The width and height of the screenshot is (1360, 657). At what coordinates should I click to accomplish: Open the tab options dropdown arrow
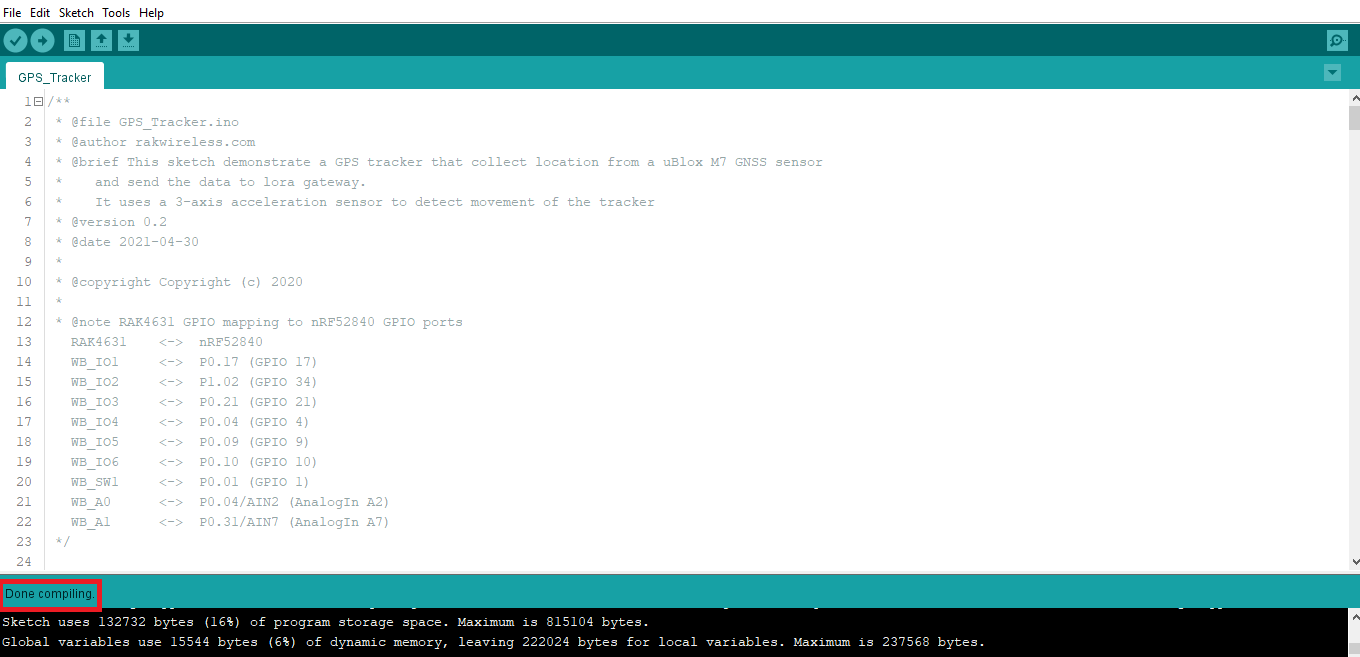[1332, 73]
